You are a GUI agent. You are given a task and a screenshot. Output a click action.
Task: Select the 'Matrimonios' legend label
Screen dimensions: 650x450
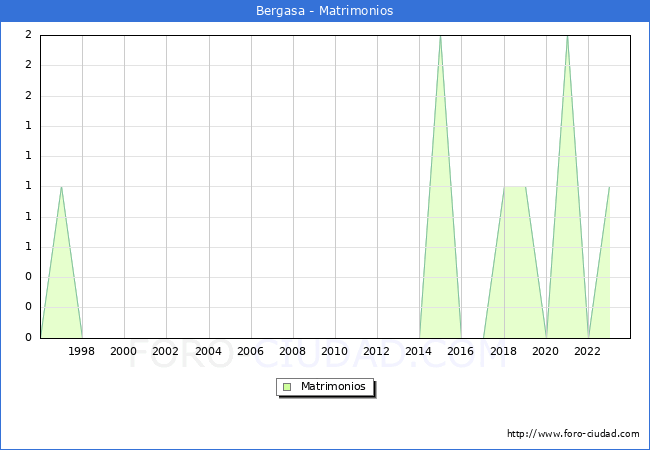333,387
